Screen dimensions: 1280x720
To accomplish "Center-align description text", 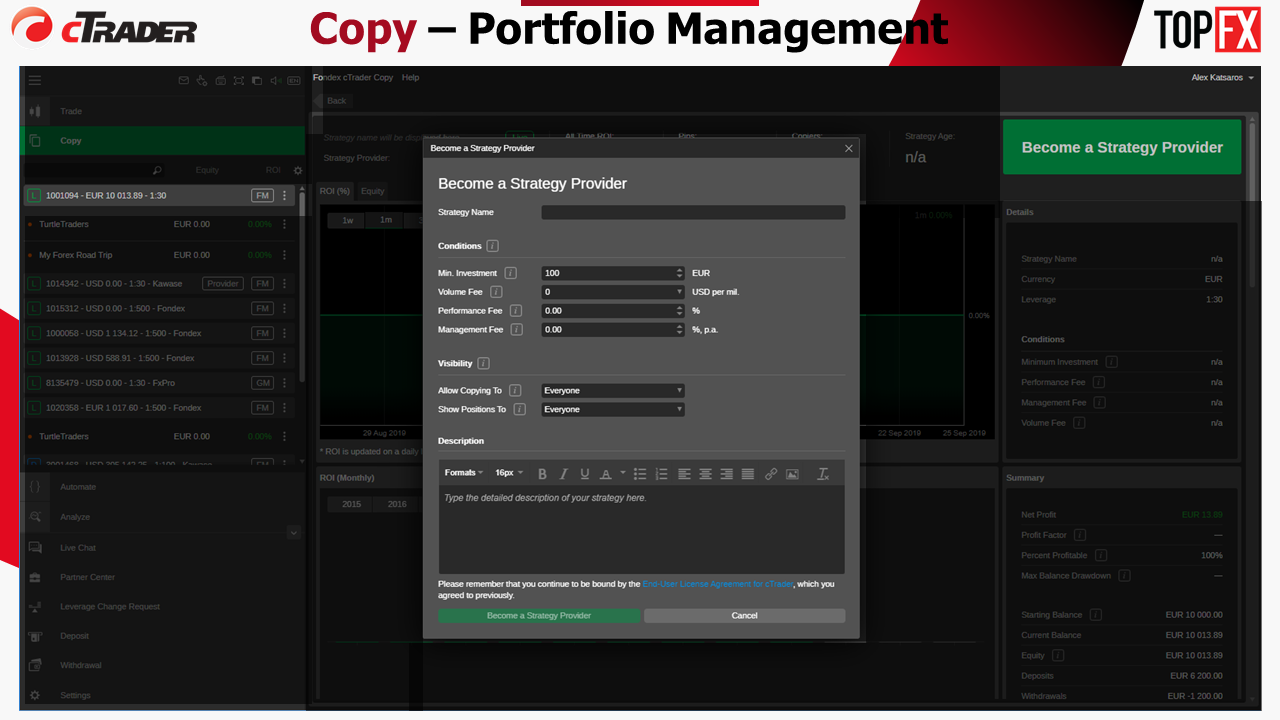I will [x=705, y=474].
